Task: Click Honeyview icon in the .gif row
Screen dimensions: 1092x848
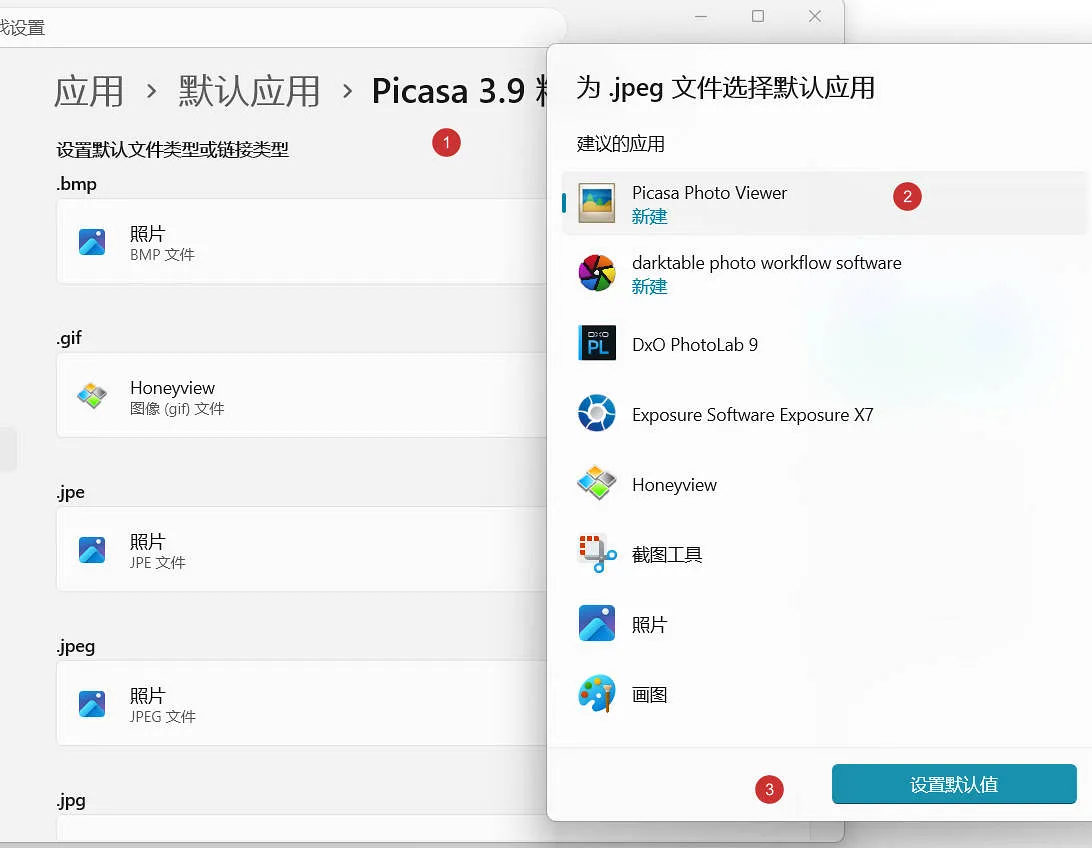Action: (92, 395)
